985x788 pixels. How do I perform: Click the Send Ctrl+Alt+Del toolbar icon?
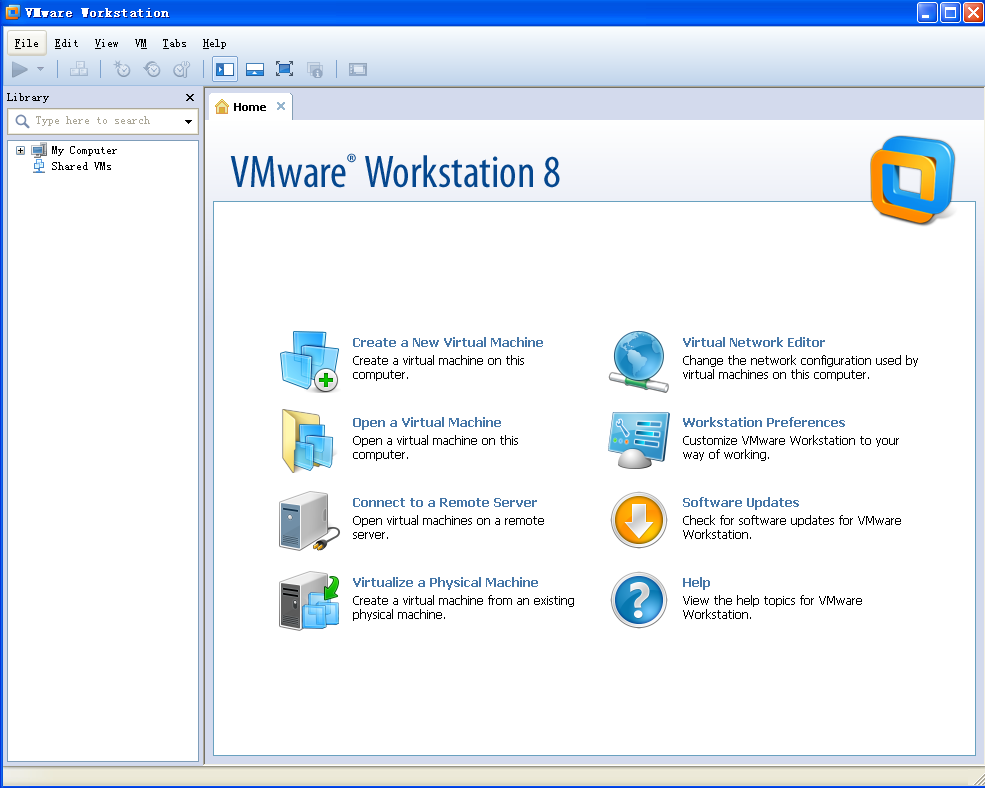click(x=79, y=69)
